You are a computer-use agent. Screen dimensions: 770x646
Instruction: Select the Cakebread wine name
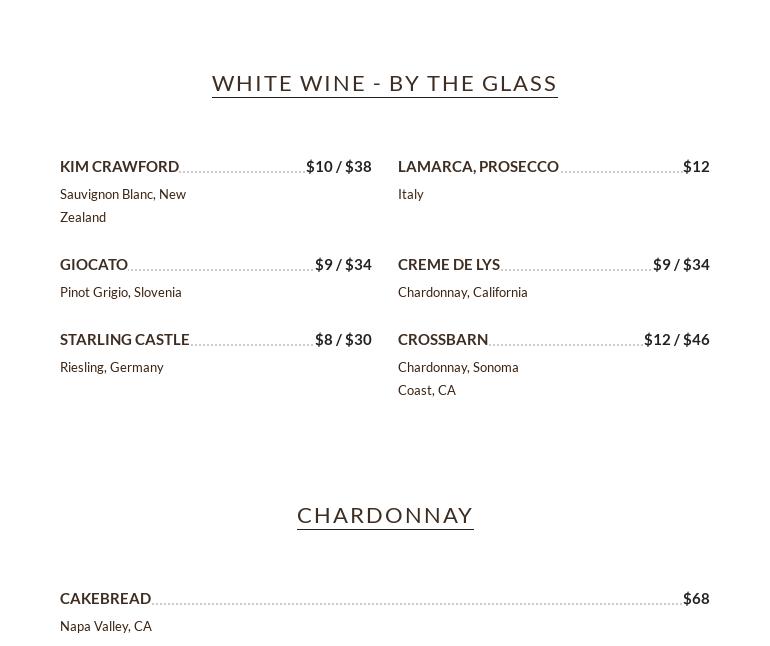[x=105, y=599]
